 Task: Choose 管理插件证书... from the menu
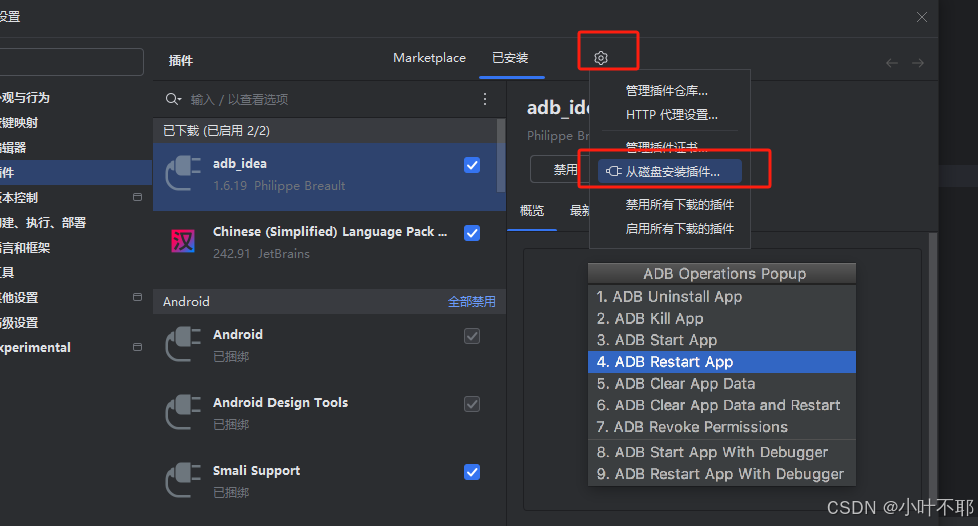click(666, 147)
